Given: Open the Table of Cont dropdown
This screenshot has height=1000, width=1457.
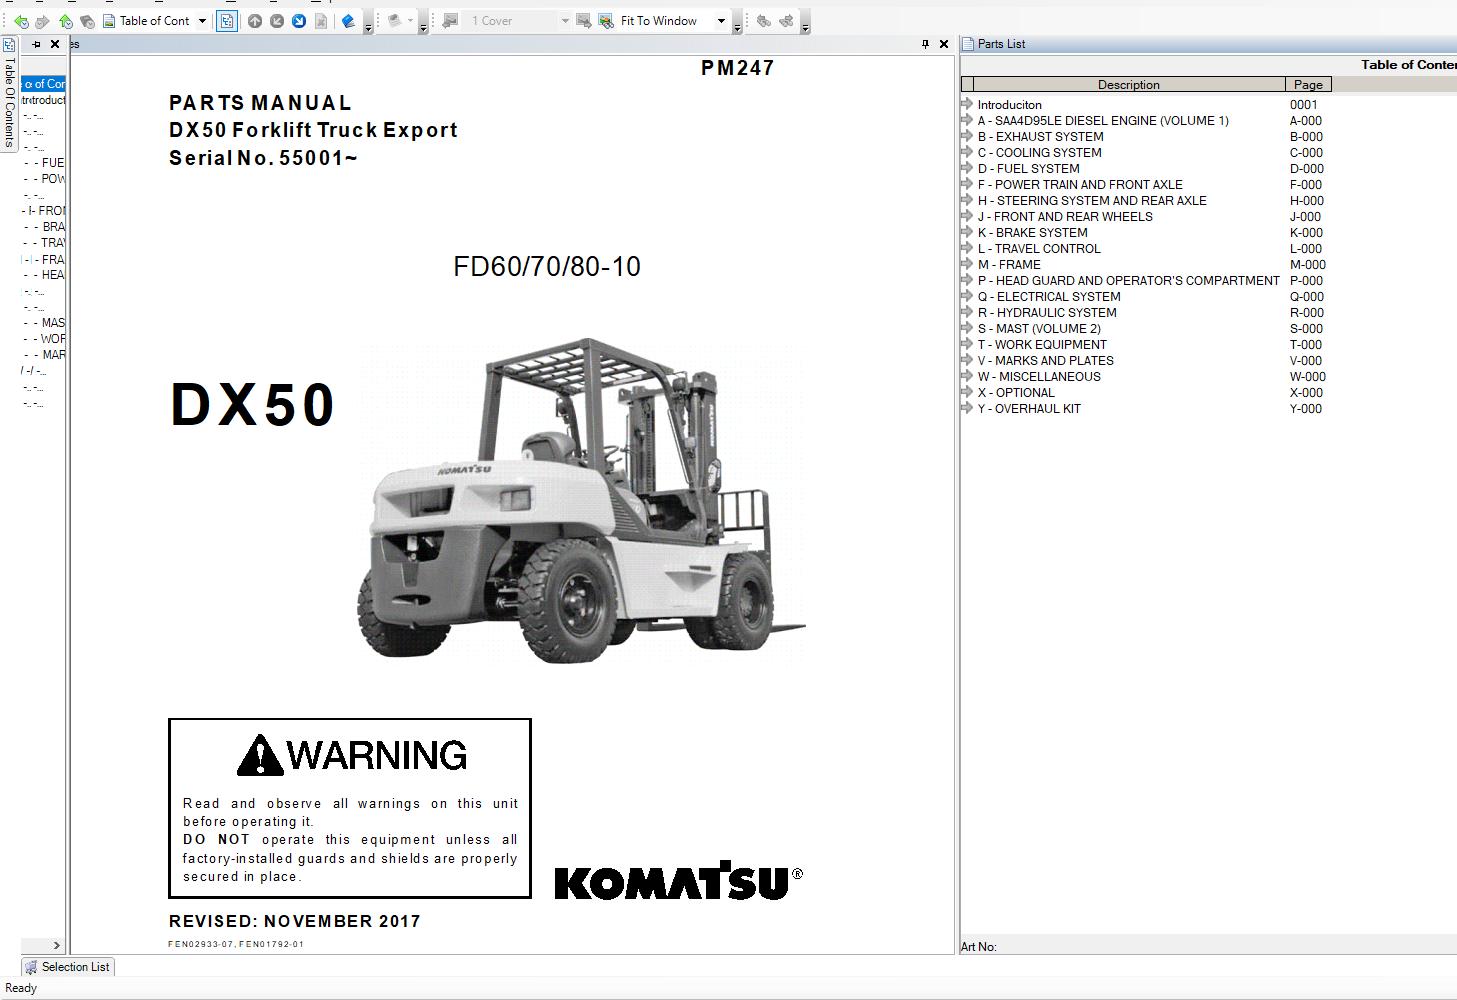Looking at the screenshot, I should (201, 20).
